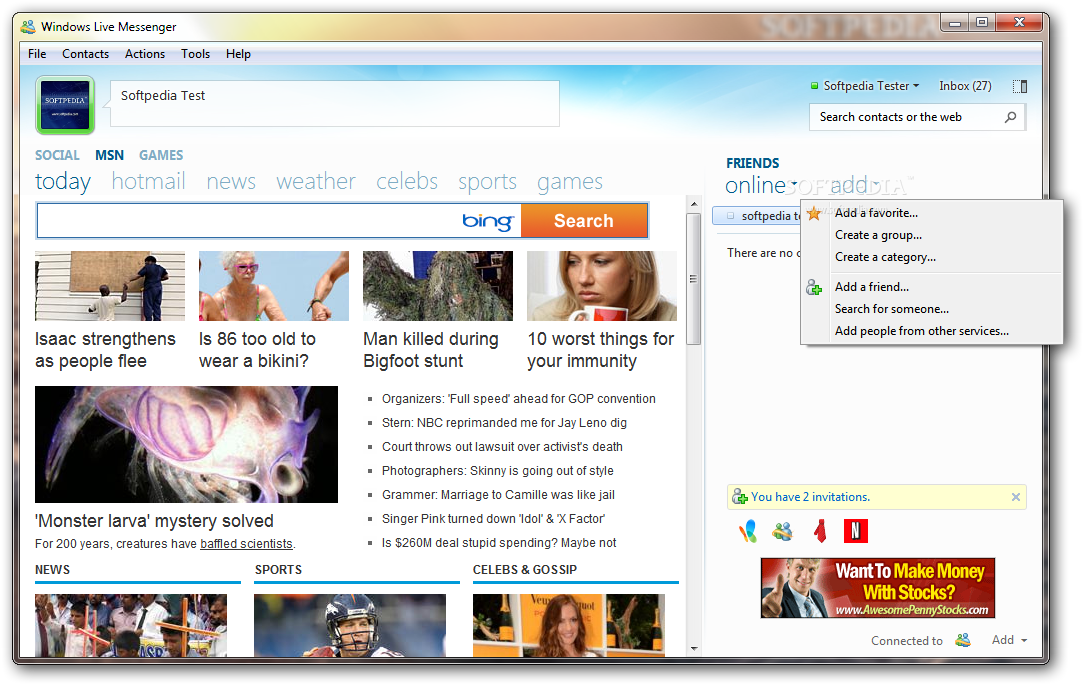1084x685 pixels.
Task: Click the red tie icon
Action: 820,531
